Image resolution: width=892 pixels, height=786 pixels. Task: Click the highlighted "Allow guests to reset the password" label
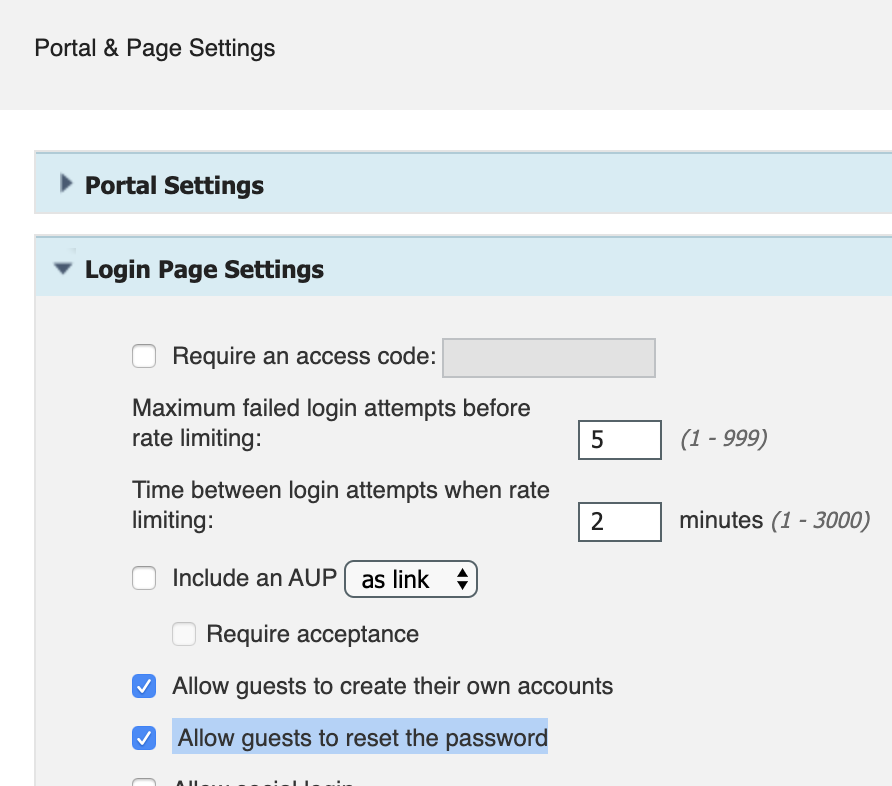pyautogui.click(x=362, y=738)
